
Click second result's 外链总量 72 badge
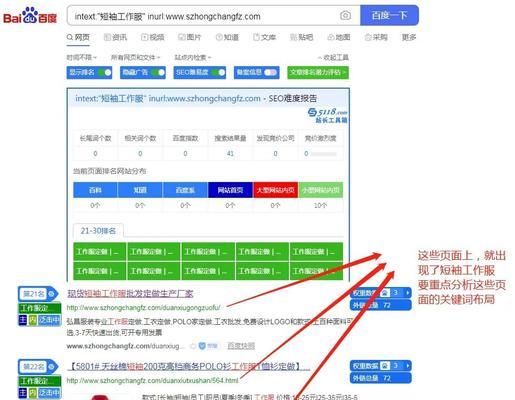380,378
